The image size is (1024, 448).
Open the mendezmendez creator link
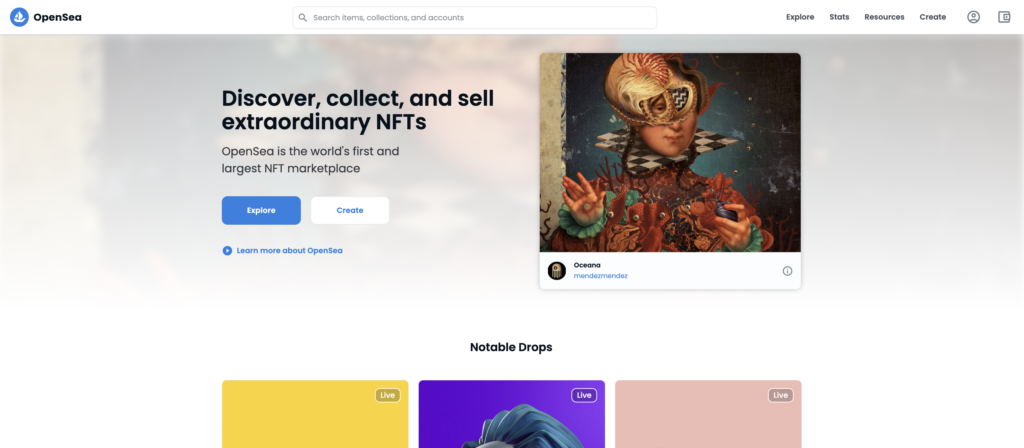[x=600, y=276]
